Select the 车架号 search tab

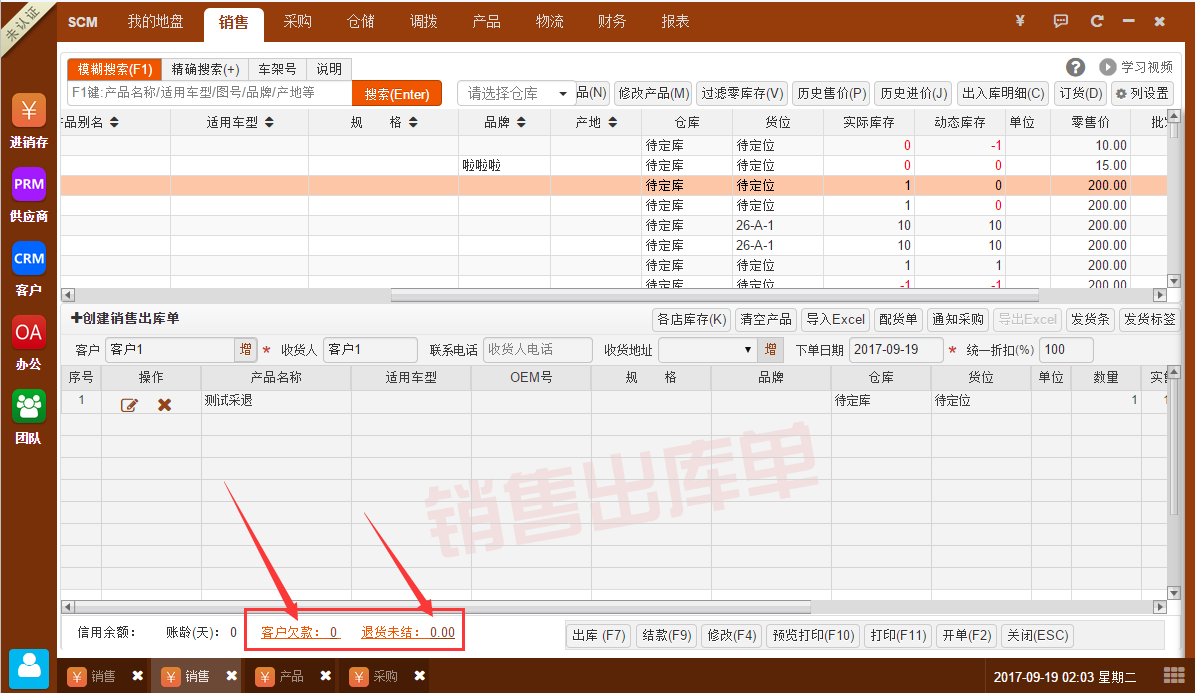pos(277,69)
